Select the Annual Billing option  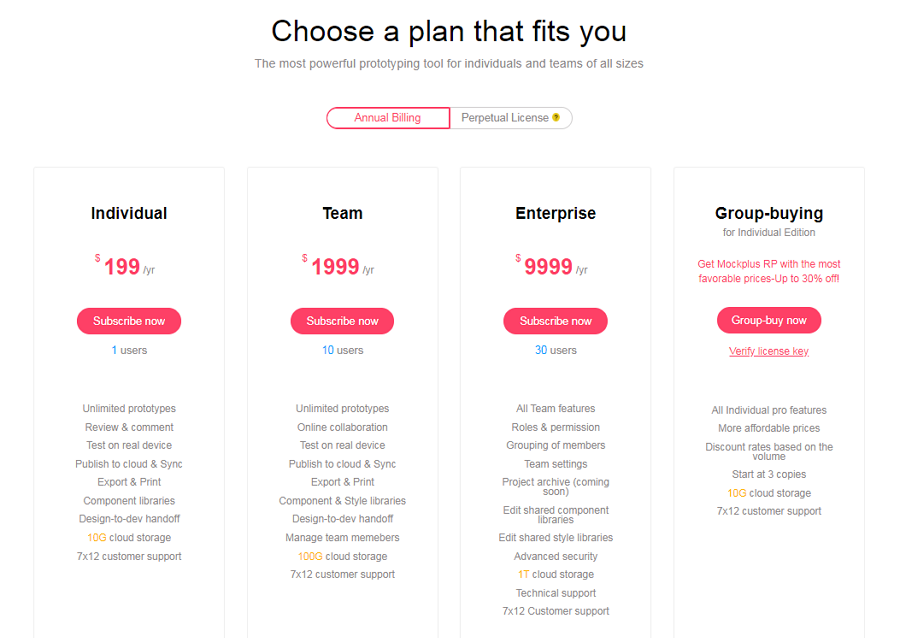[388, 117]
